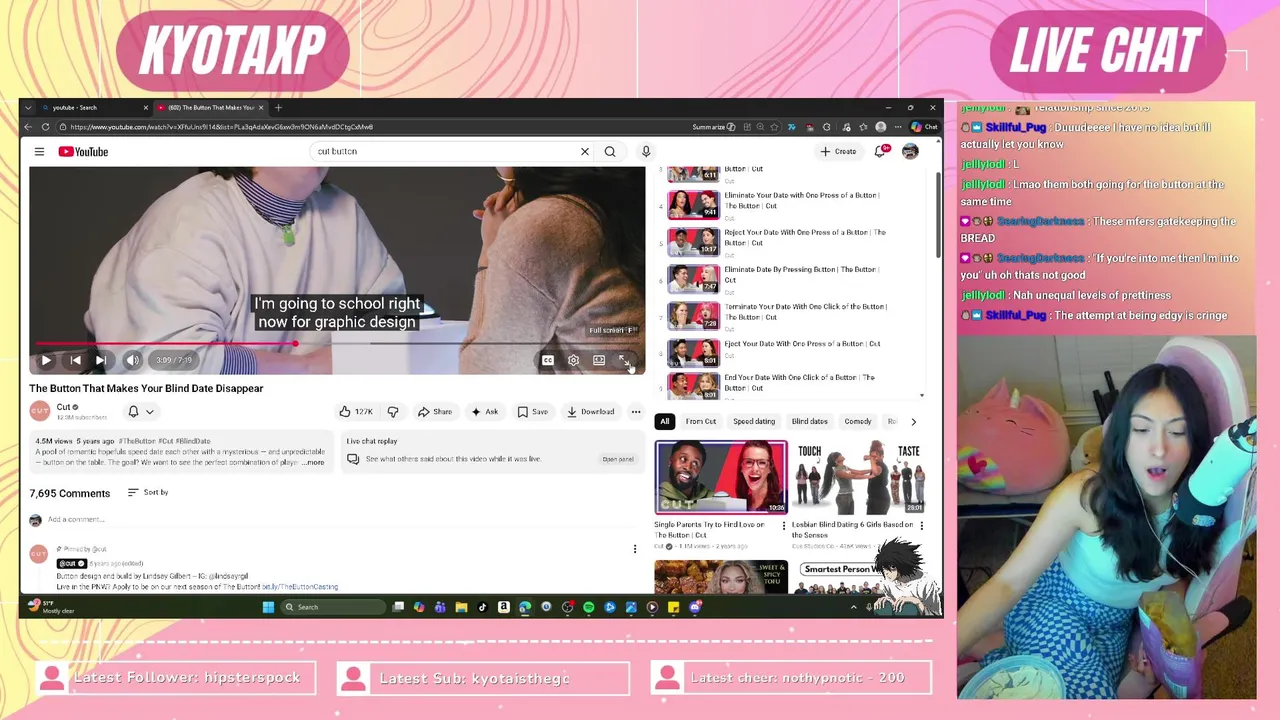Viewport: 1280px width, 720px height.
Task: Show more filter chips with right arrow
Action: (913, 421)
